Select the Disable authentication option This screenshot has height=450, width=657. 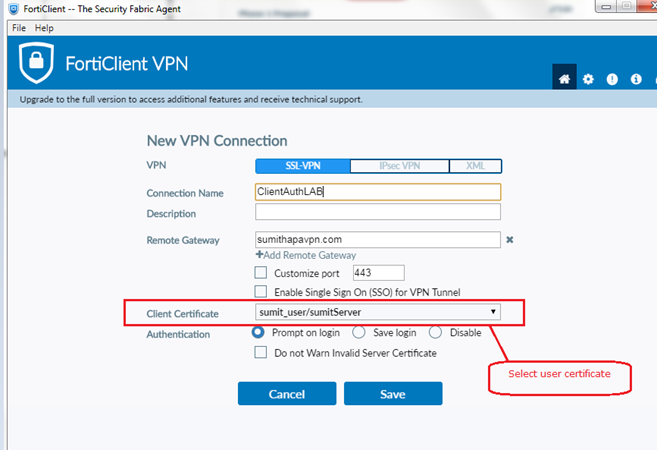click(435, 332)
